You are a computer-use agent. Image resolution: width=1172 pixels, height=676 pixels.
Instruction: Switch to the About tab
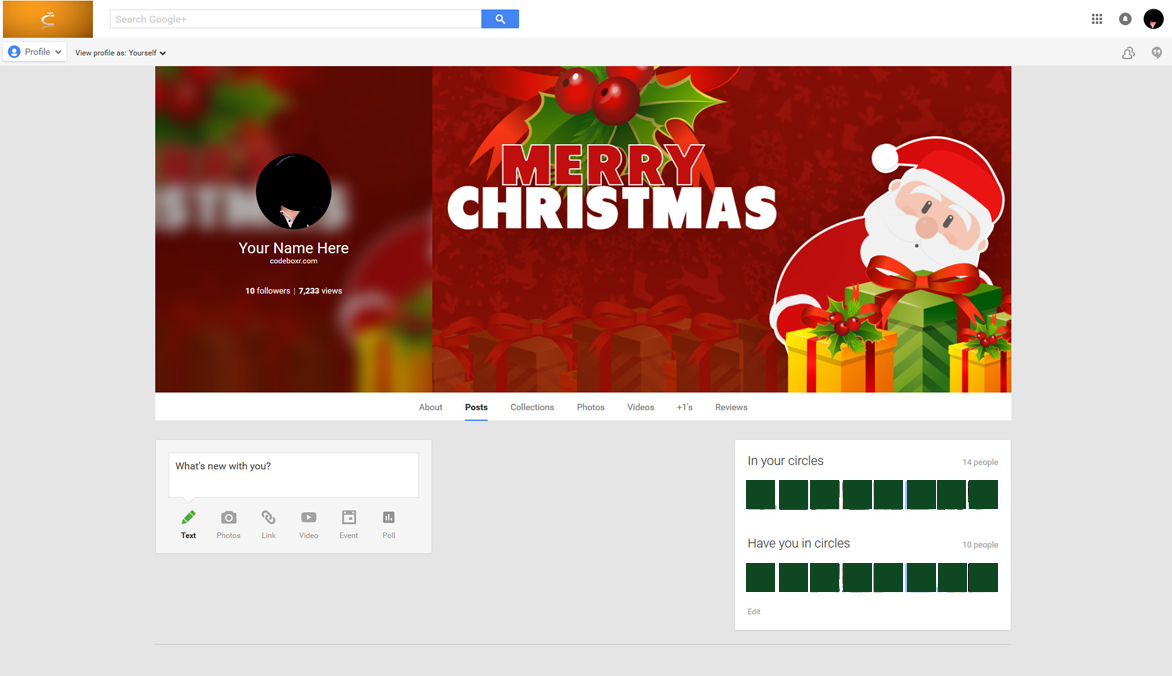pos(431,408)
